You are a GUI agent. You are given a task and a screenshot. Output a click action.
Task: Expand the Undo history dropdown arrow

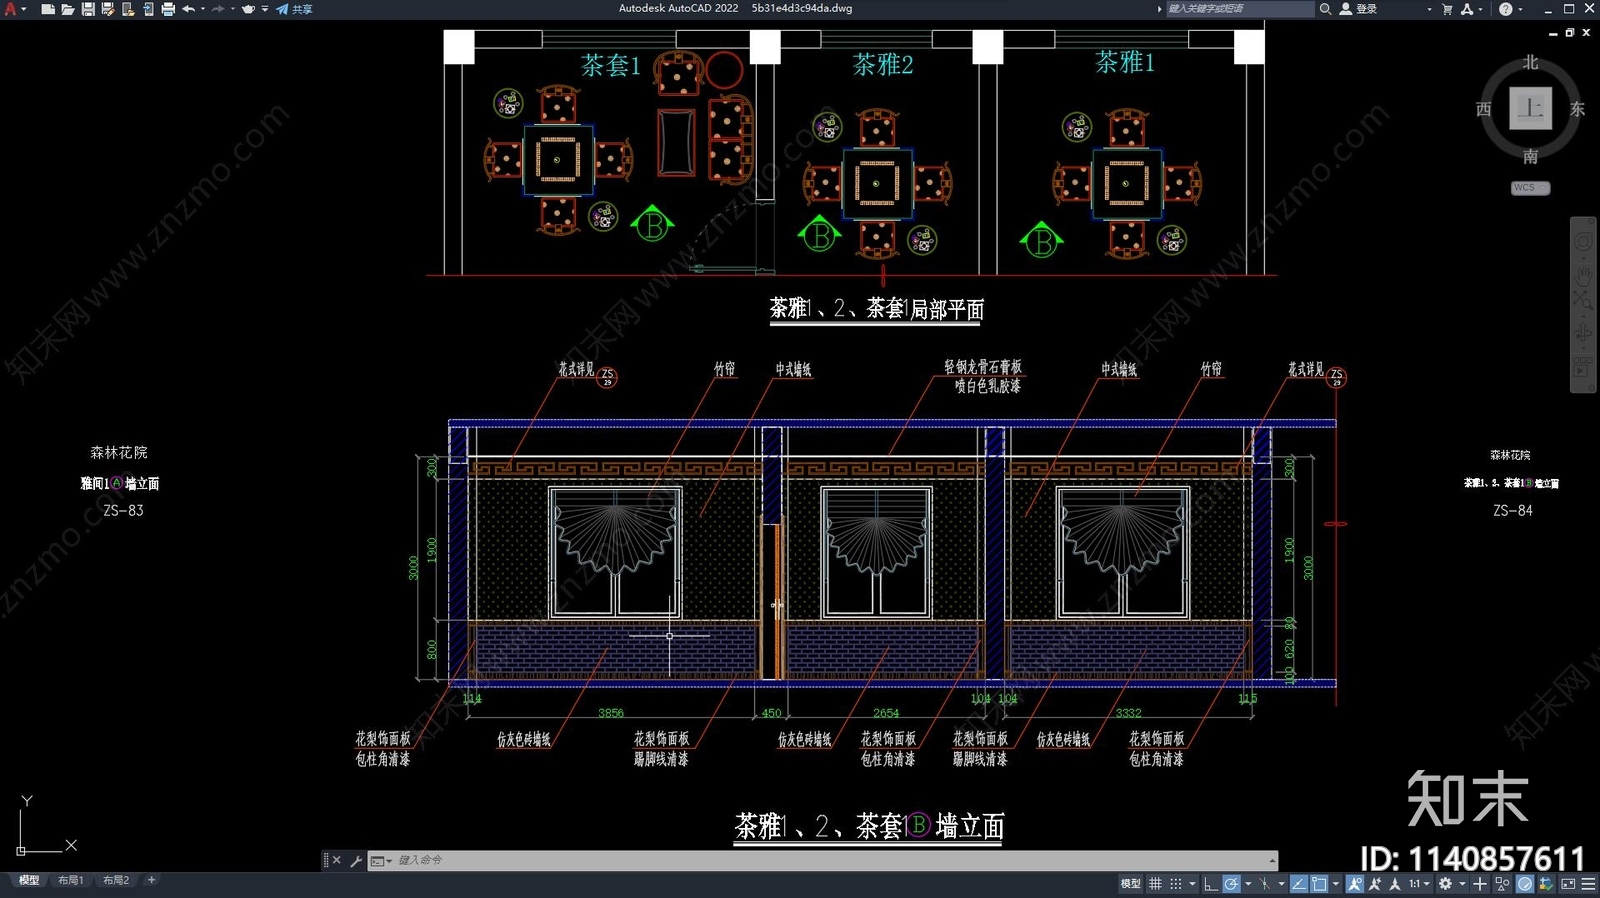click(x=202, y=9)
